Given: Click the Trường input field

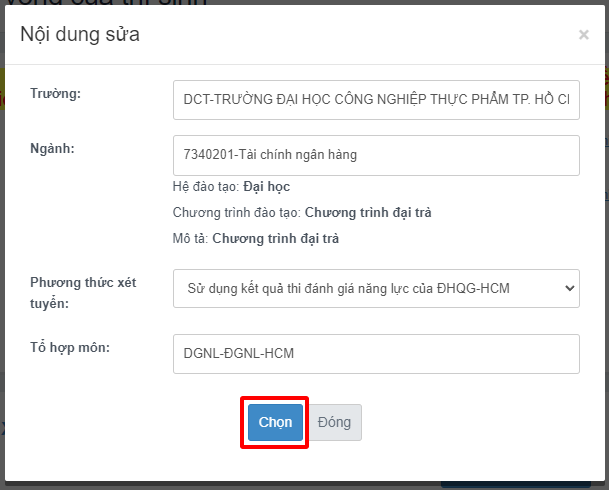Looking at the screenshot, I should [x=376, y=100].
